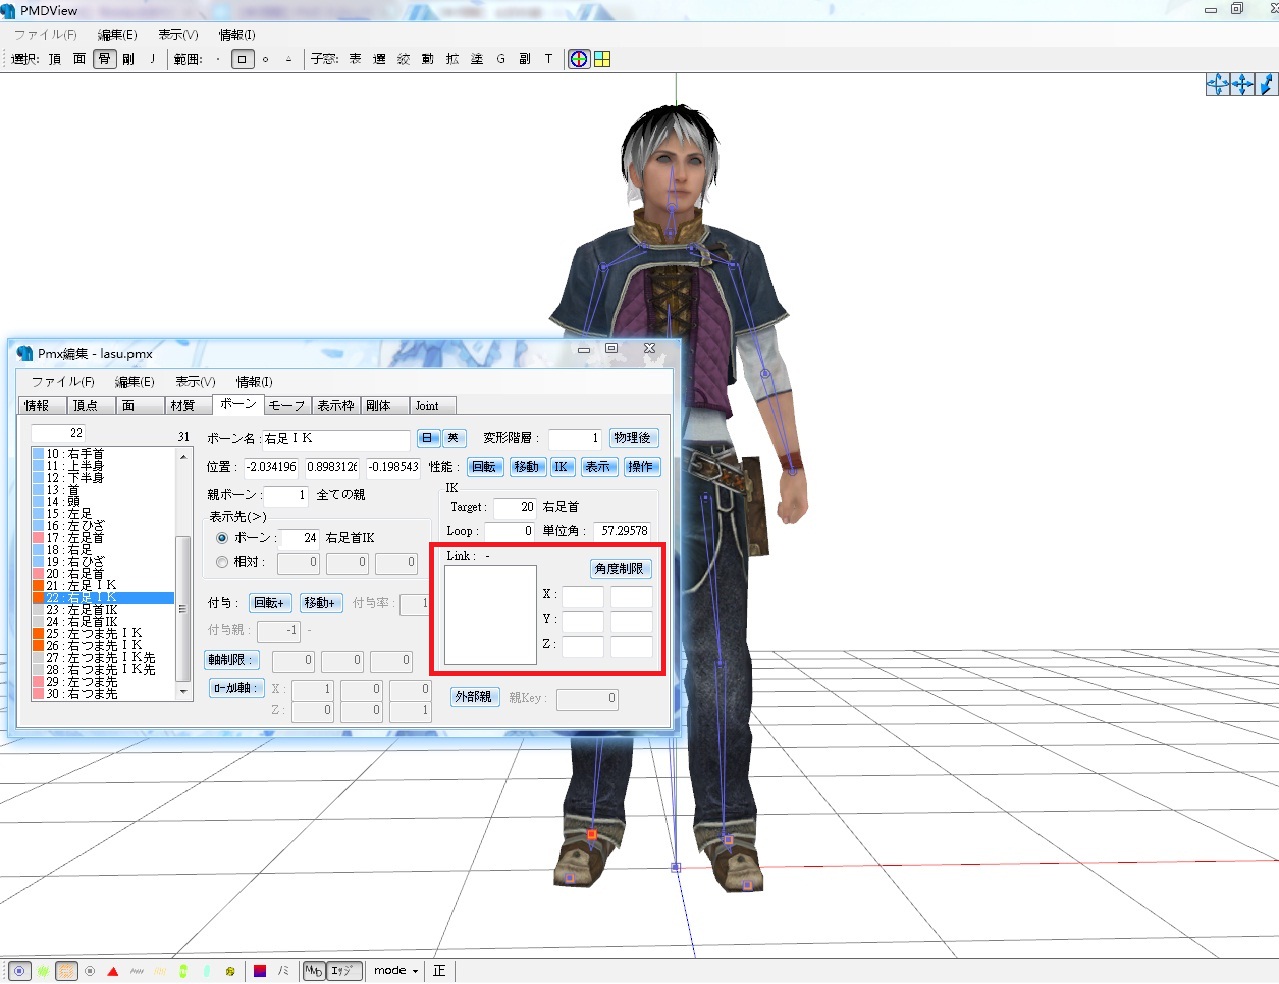Click the red-blue gradient square in bottom bar

pos(260,971)
